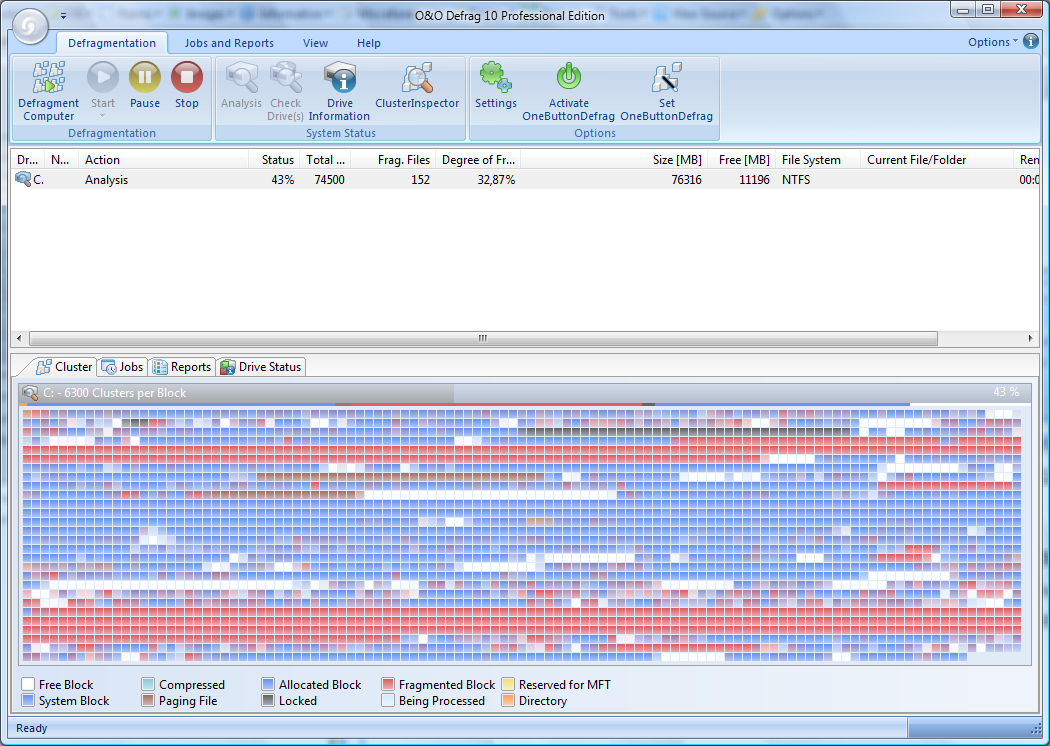Click the left arrow of horizontal scrollbar
Viewport: 1050px width, 746px height.
click(19, 338)
